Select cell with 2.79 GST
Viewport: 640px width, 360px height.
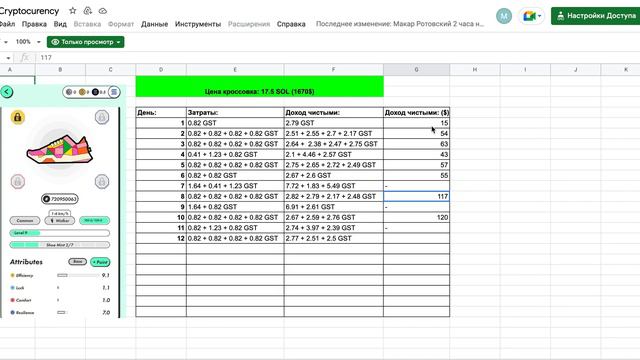pos(333,123)
